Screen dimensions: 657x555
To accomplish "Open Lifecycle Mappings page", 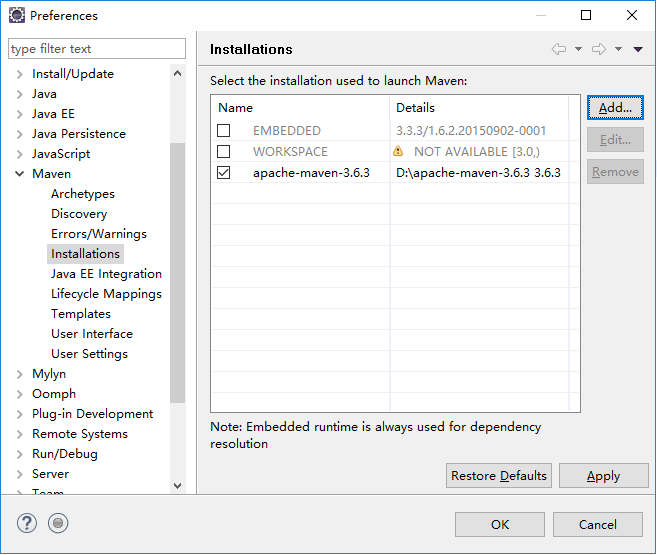I will (x=106, y=294).
